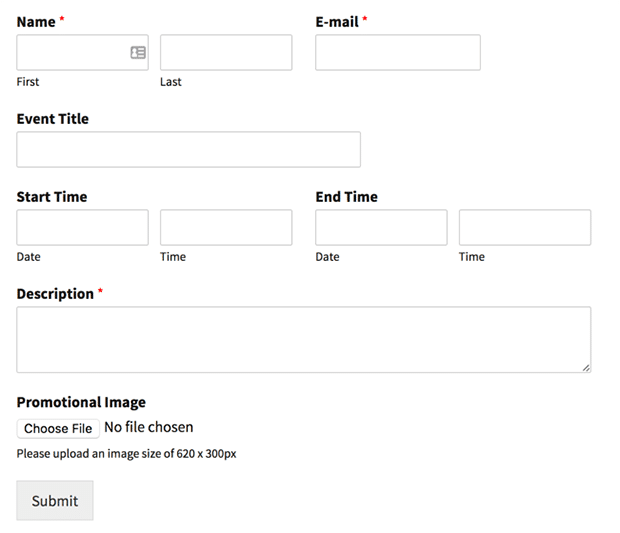Click the Event Title label
This screenshot has height=533, width=620.
(x=53, y=119)
